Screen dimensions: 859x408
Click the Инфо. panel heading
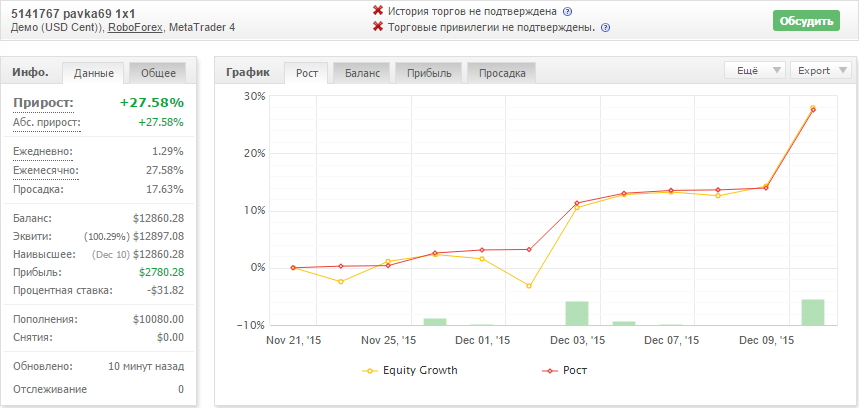click(31, 72)
